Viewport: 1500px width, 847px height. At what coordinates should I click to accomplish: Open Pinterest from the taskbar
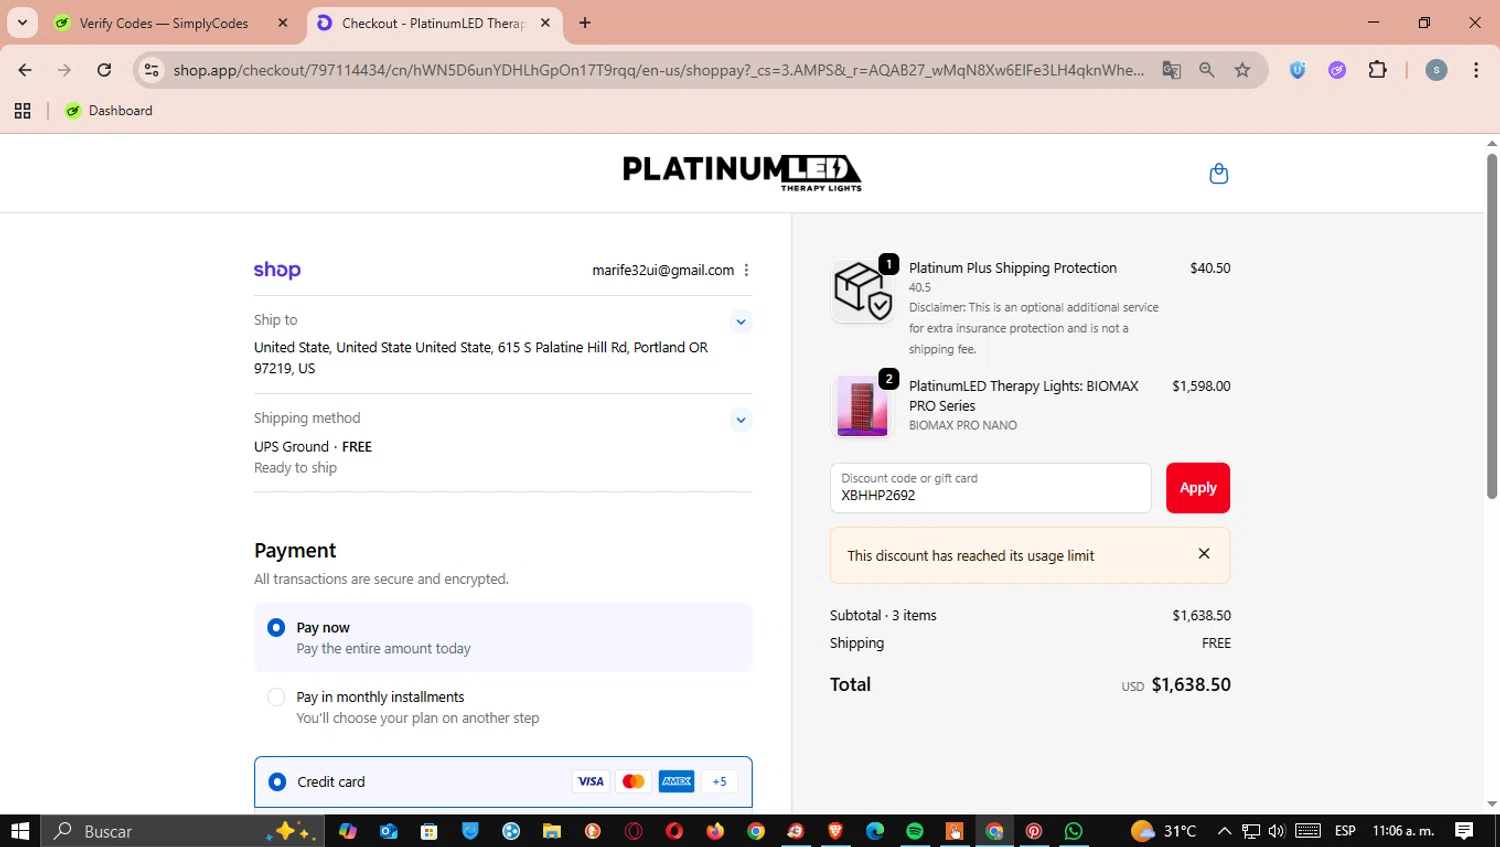[1034, 831]
